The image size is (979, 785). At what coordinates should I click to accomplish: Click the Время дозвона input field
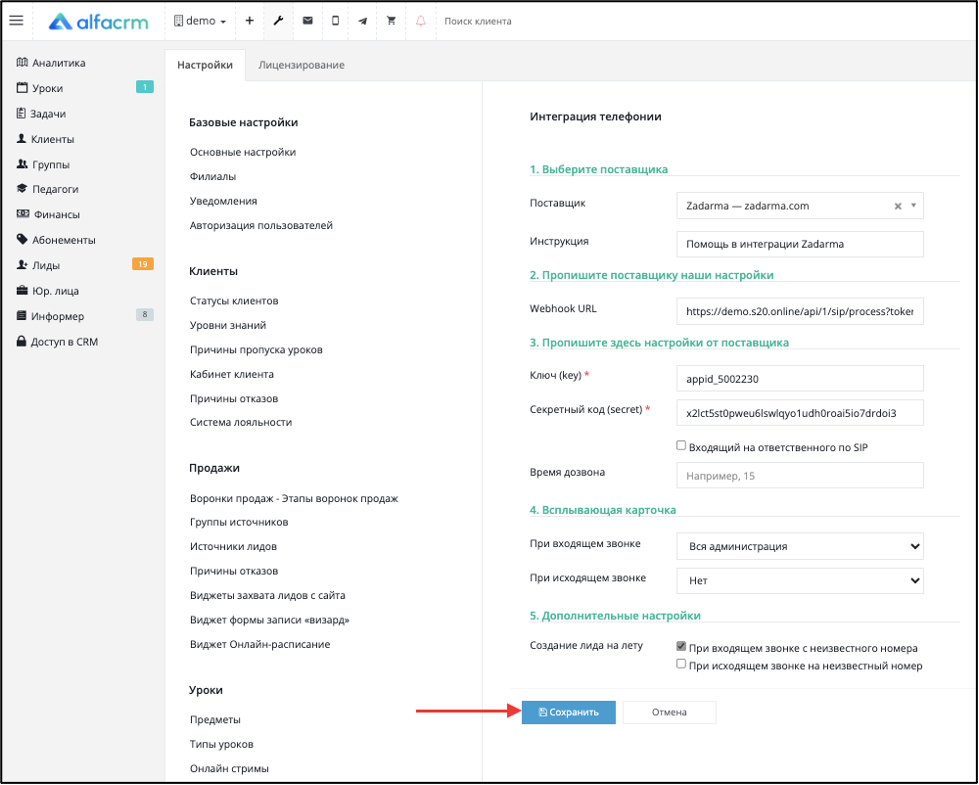(x=799, y=476)
